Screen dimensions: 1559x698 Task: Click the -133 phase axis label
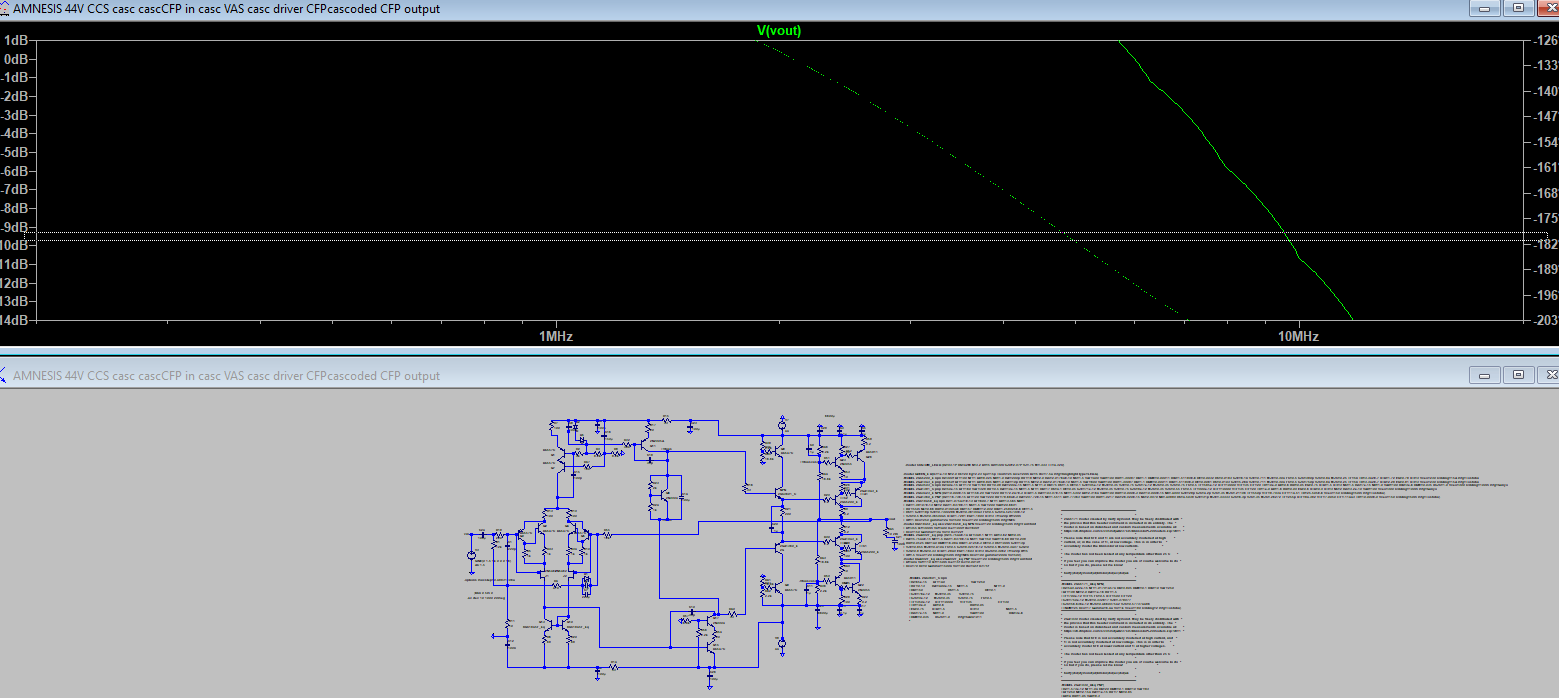click(1545, 66)
